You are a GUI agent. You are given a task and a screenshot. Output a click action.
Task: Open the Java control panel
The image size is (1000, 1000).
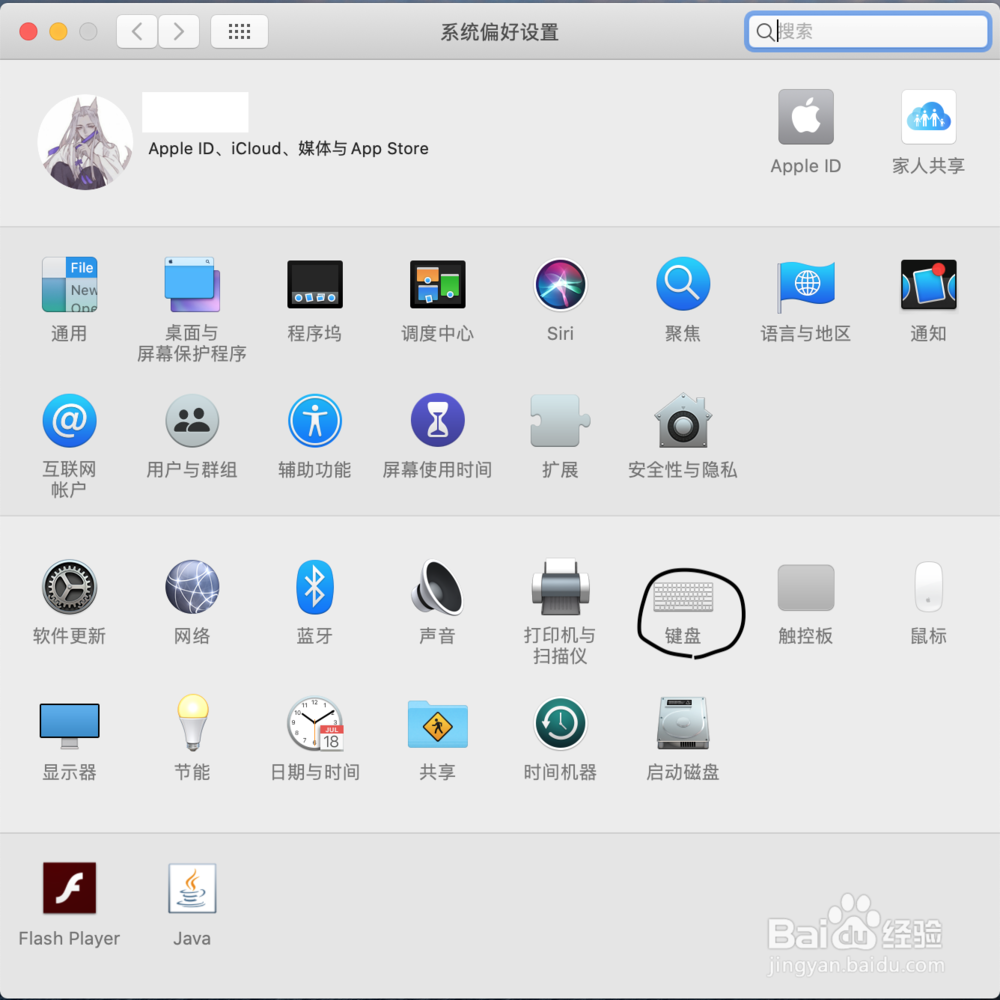(191, 887)
